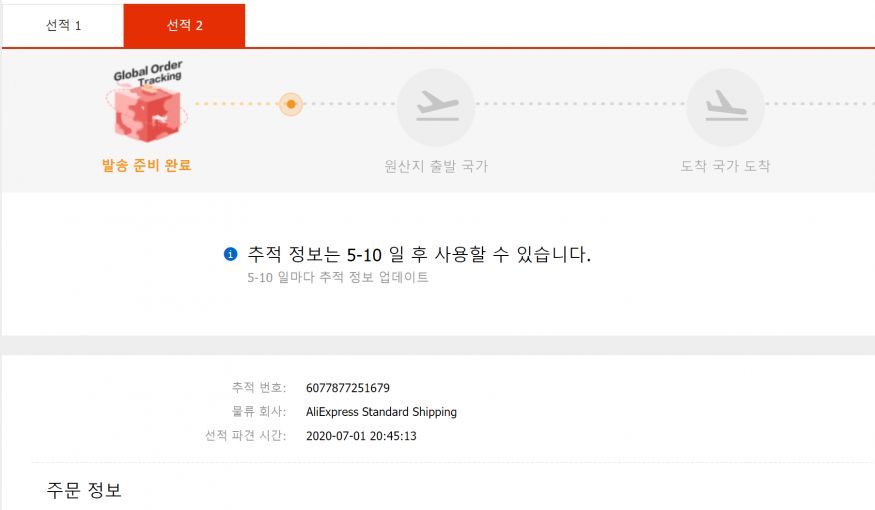The image size is (875, 510).
Task: Click the 추적 번호 field label
Action: coord(258,388)
